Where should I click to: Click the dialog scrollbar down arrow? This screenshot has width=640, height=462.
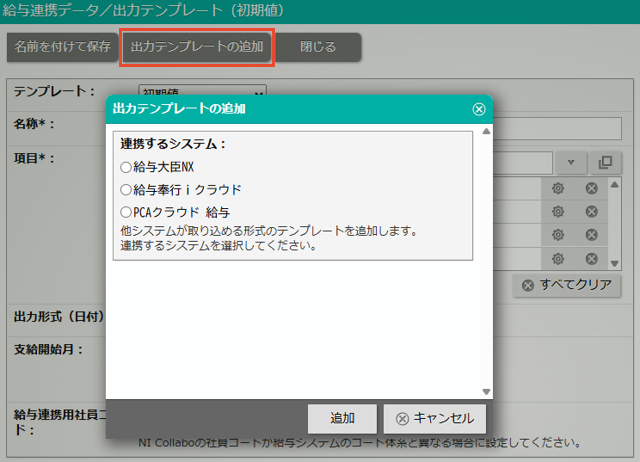487,392
